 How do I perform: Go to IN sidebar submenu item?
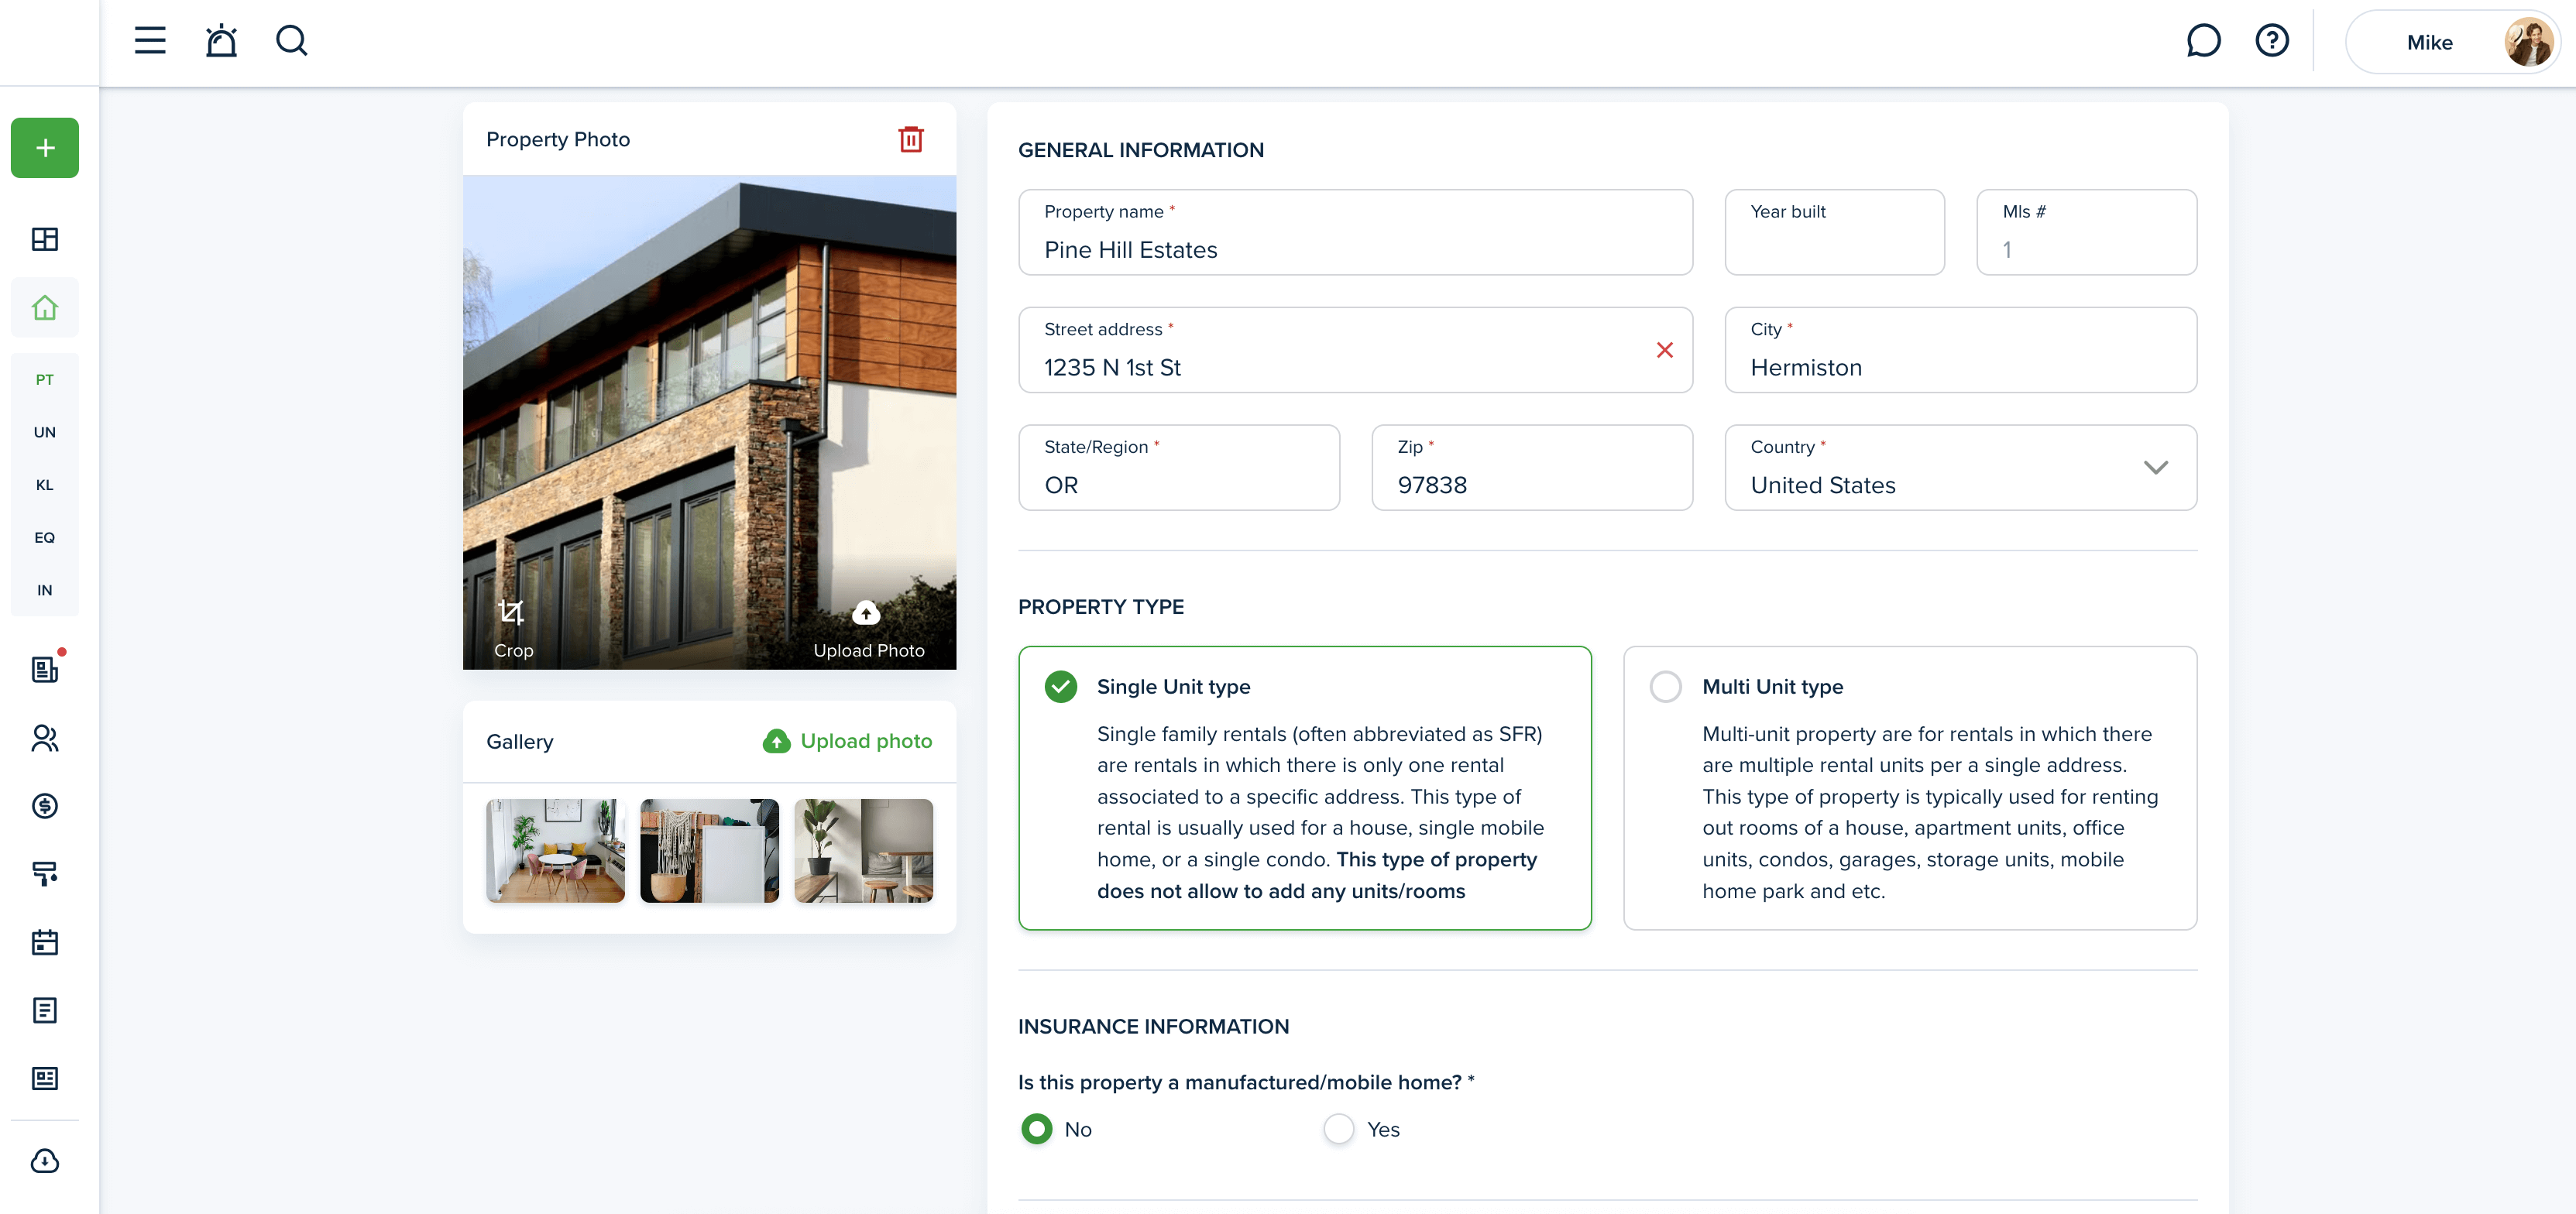point(45,590)
